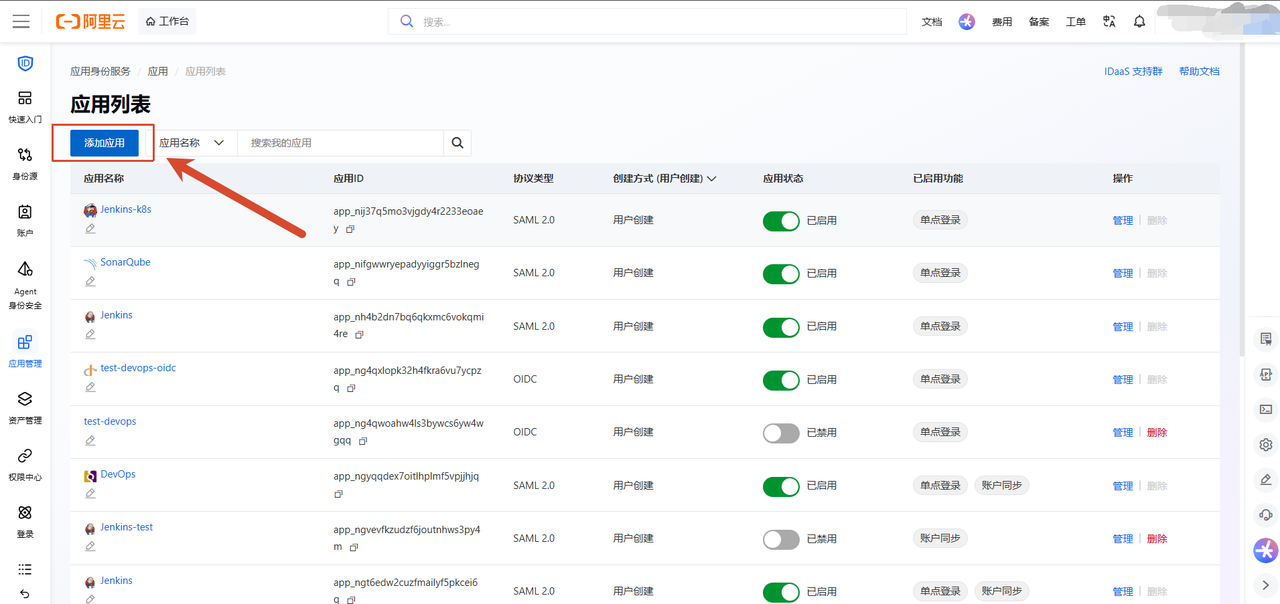The height and width of the screenshot is (604, 1280).
Task: Open 登录 in the sidebar
Action: [25, 522]
